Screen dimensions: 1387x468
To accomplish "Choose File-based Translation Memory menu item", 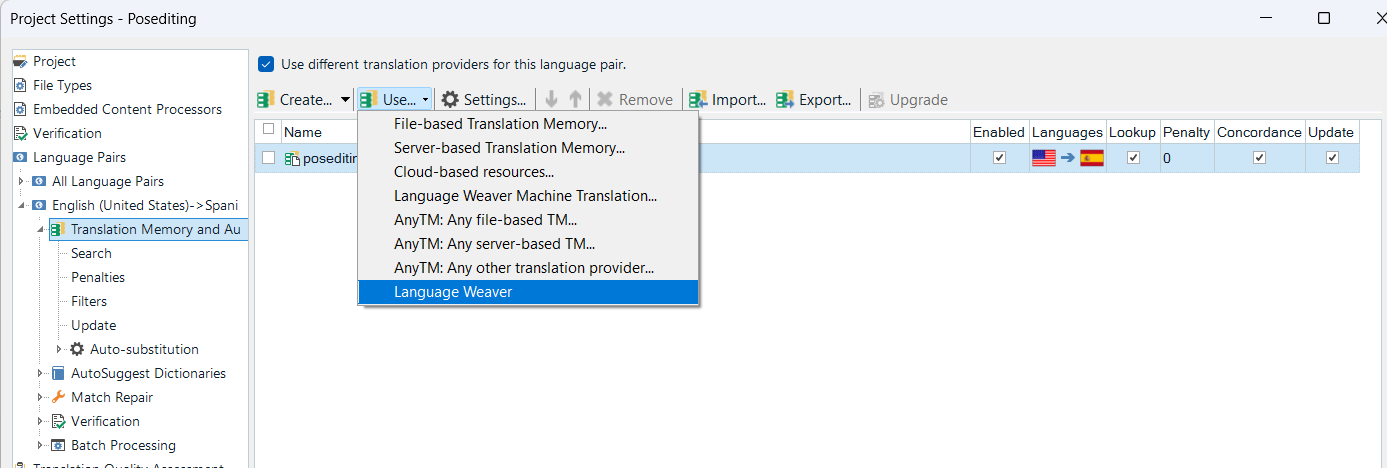I will (528, 124).
